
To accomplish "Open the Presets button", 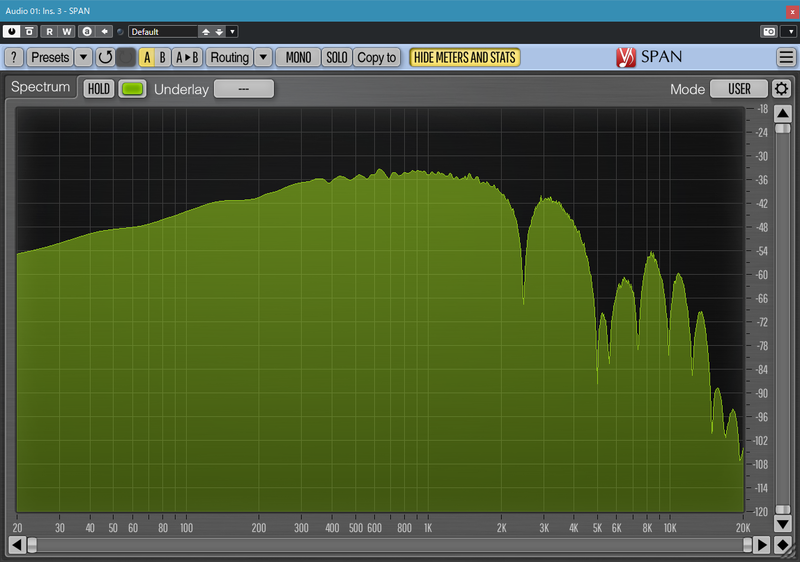I will point(50,57).
